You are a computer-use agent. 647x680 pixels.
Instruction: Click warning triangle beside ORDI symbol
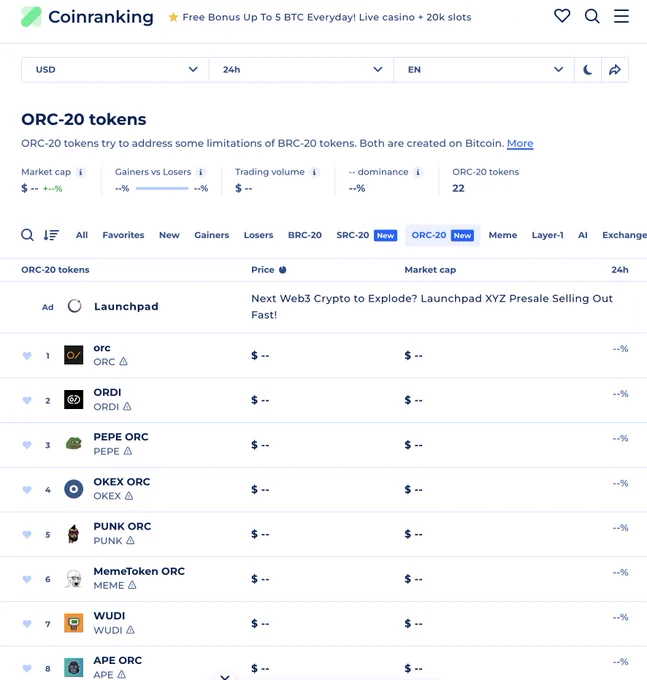[127, 407]
